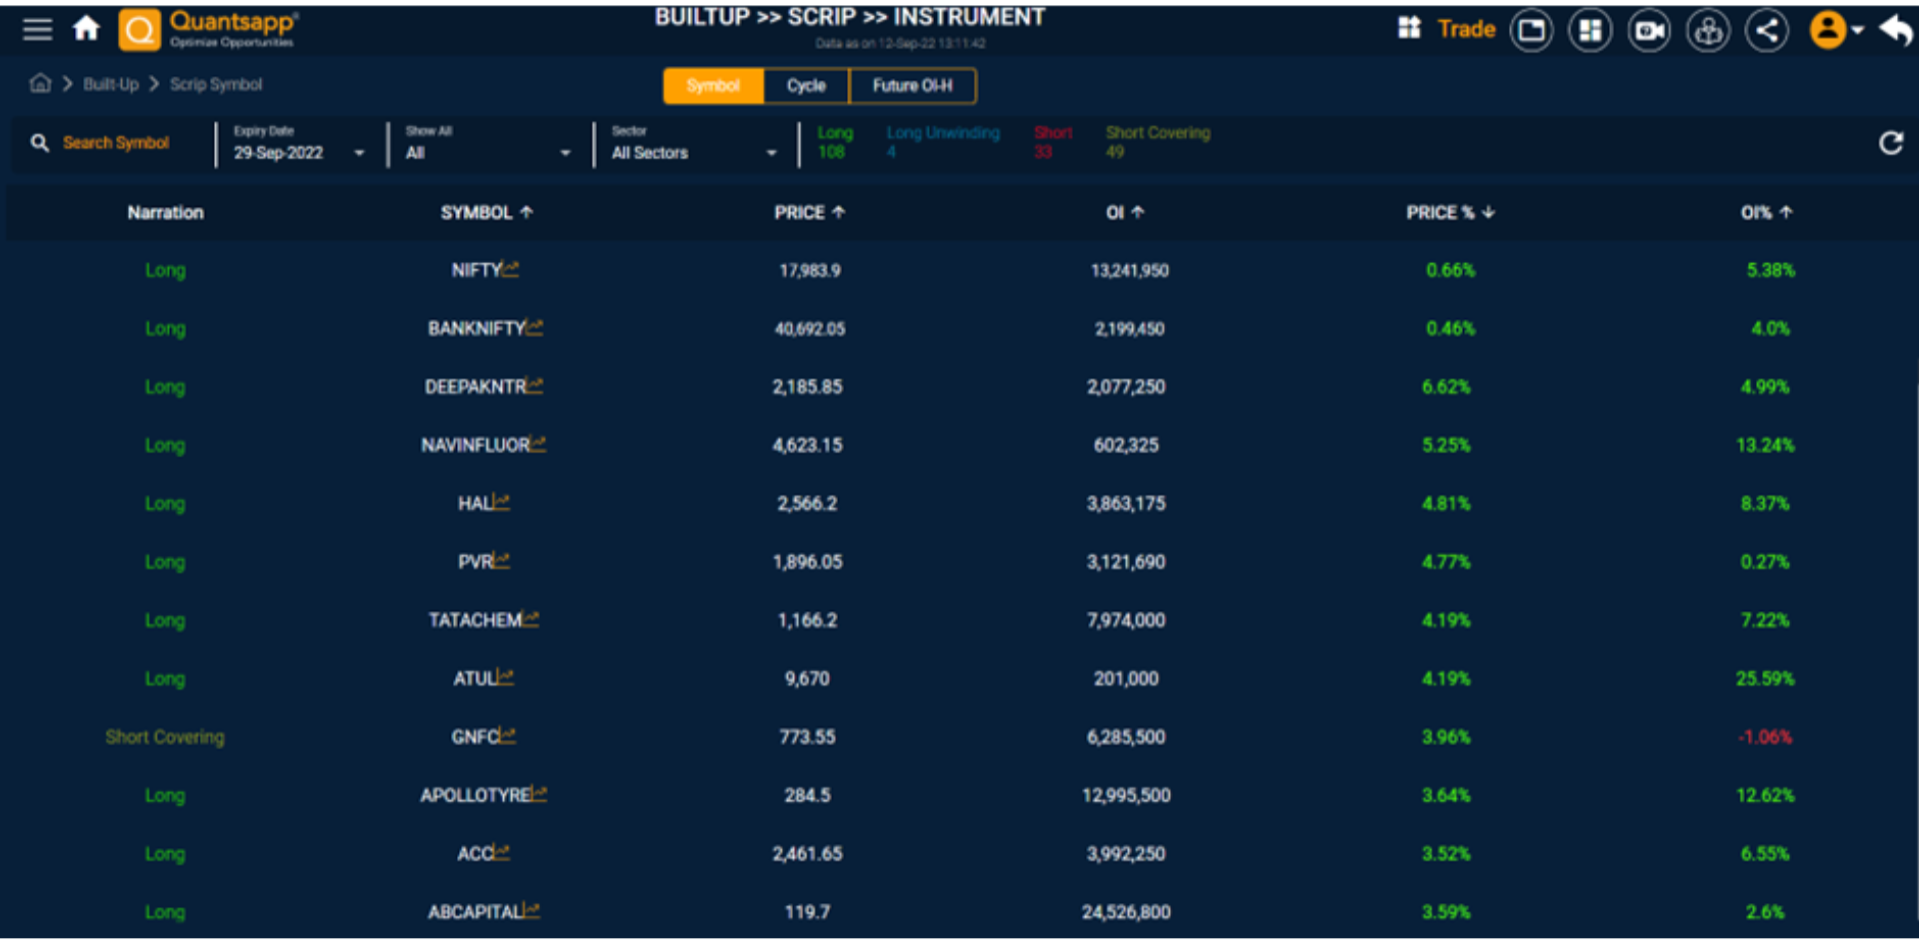Click the share icon in the top bar
Screen dimensions: 1920x941
point(1767,30)
